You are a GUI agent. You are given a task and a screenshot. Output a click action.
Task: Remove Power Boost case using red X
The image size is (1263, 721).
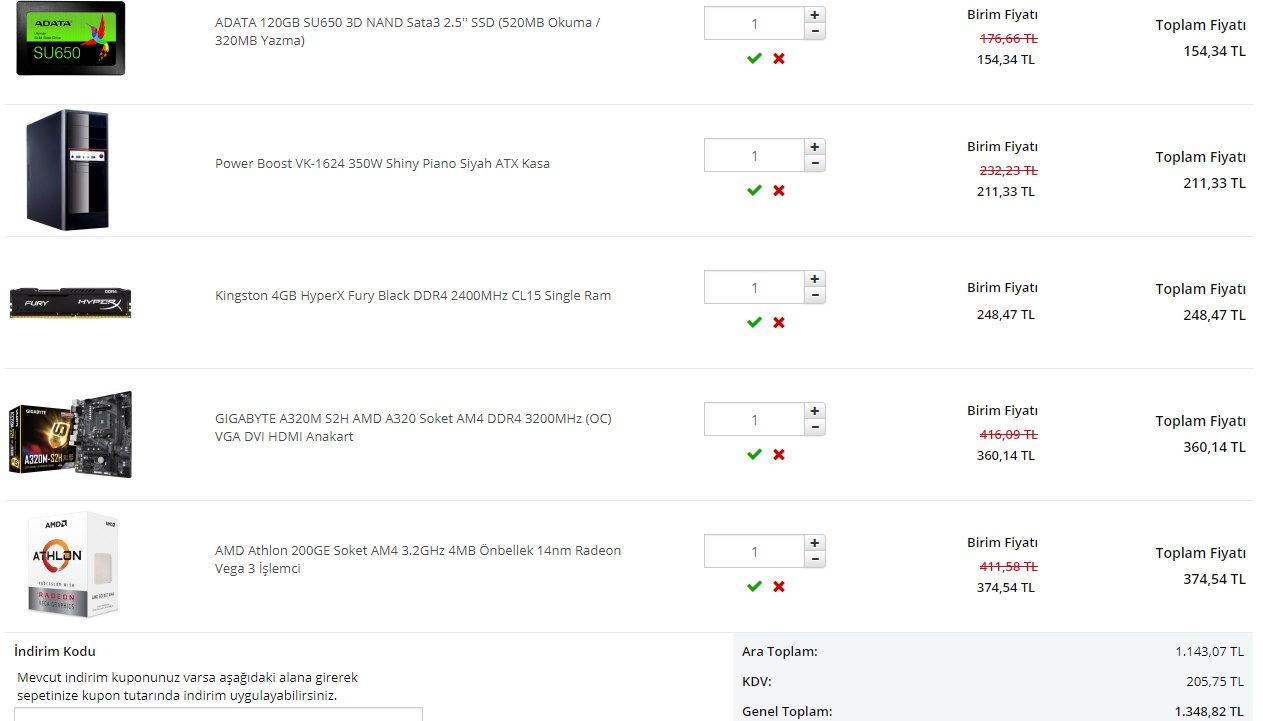click(x=779, y=190)
